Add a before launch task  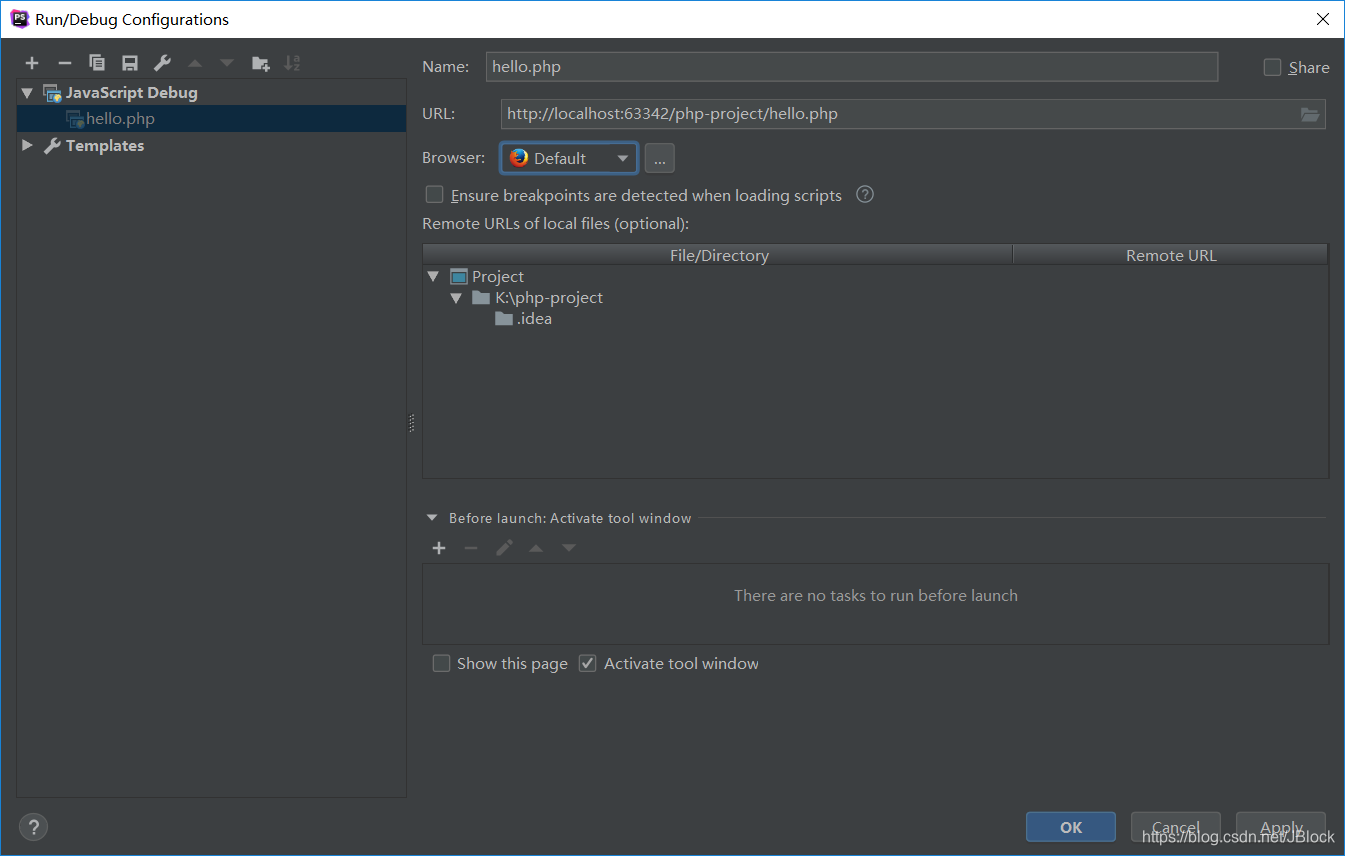(x=439, y=548)
